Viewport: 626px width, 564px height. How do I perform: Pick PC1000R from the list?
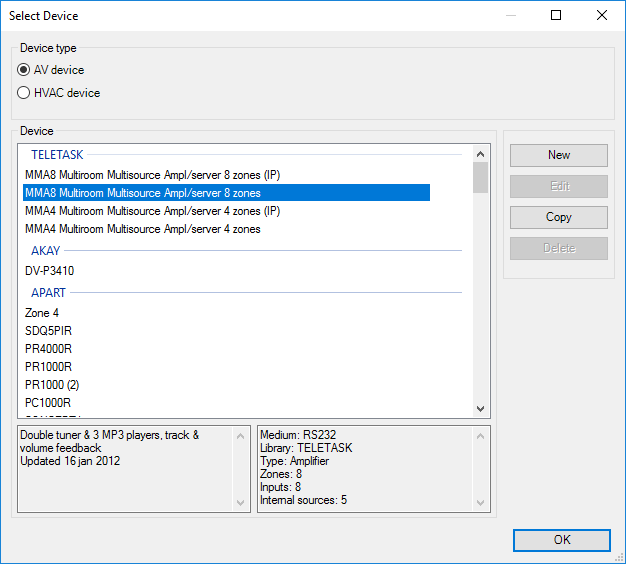48,402
